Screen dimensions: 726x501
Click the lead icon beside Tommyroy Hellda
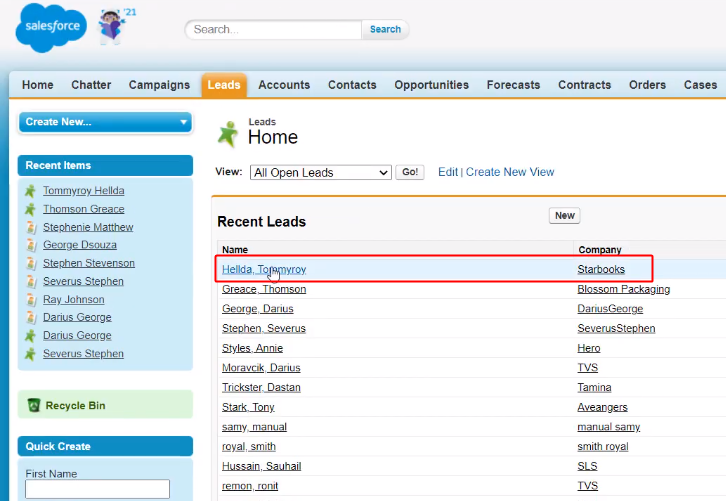tap(31, 191)
